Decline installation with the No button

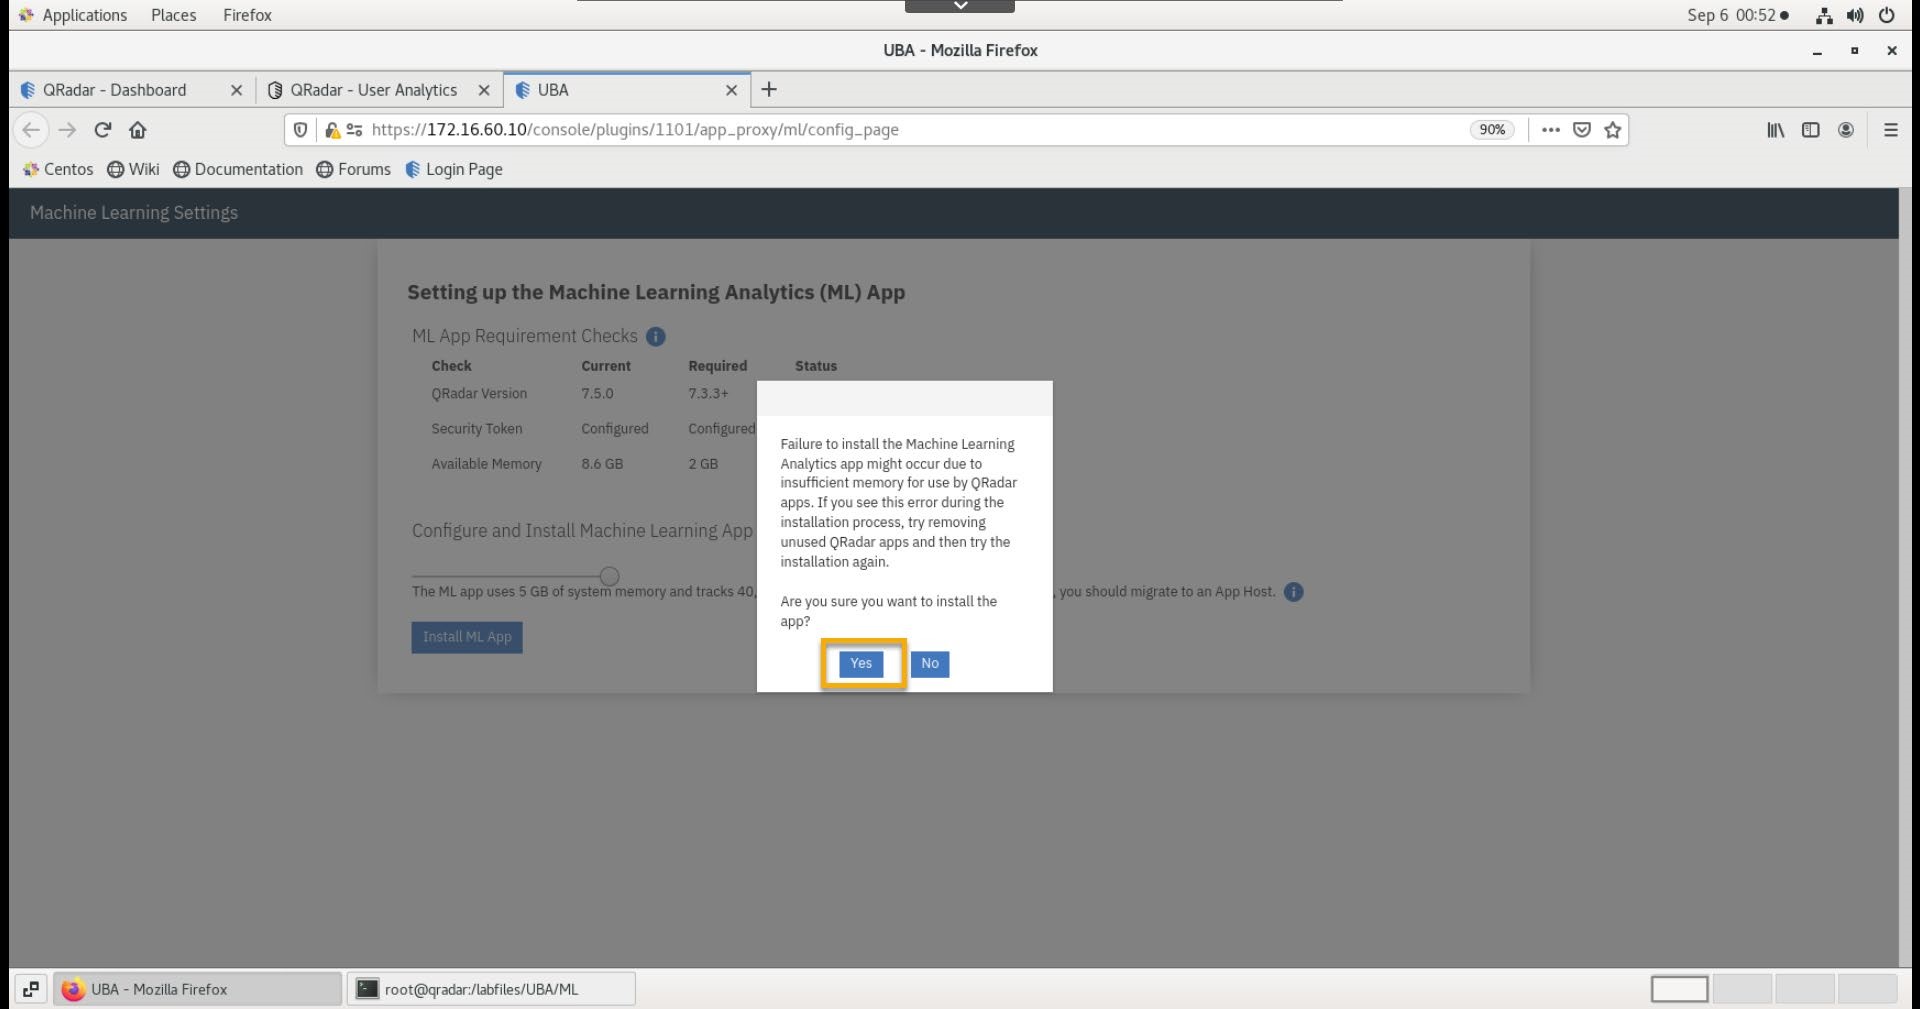pos(930,664)
